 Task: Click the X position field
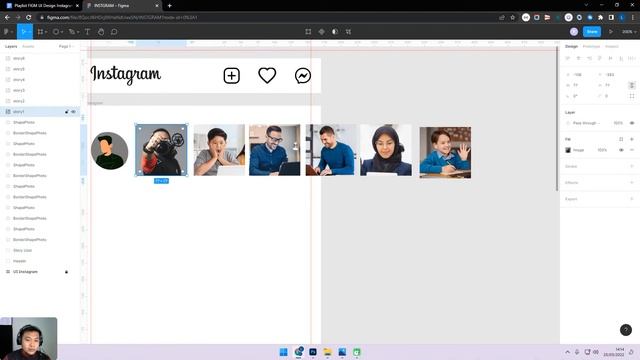[x=577, y=75]
